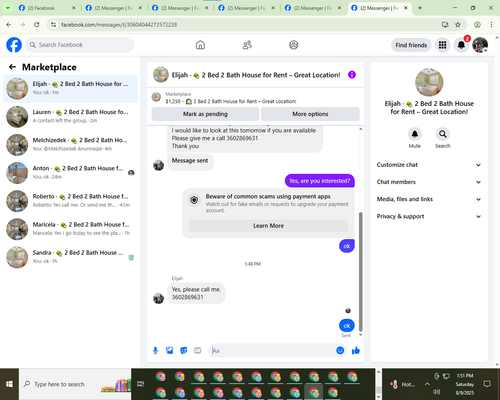This screenshot has width=500, height=400.
Task: Click Find friends button
Action: coord(411,45)
